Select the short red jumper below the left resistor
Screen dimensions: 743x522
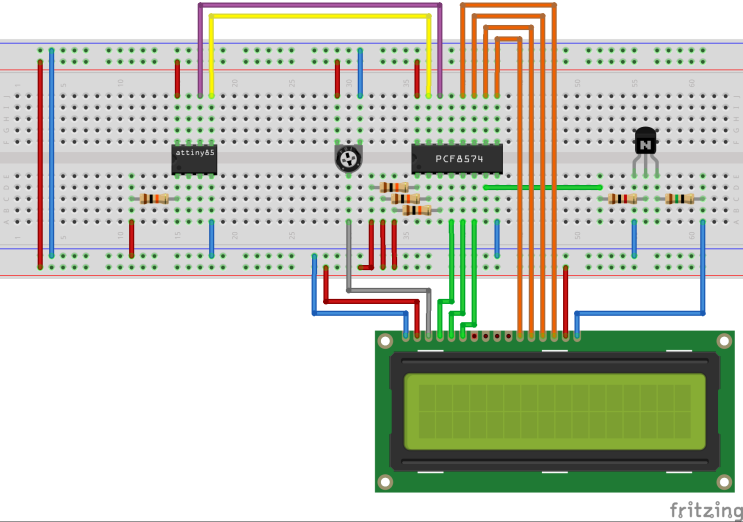(x=132, y=239)
